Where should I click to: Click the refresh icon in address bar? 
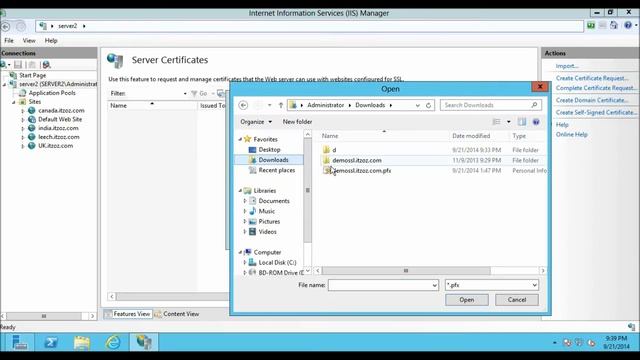pos(428,105)
